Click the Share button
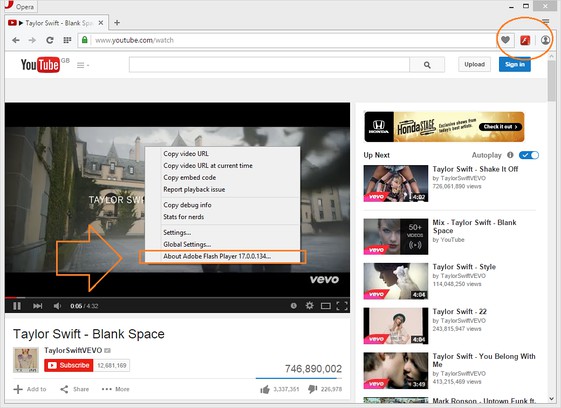 pyautogui.click(x=75, y=389)
